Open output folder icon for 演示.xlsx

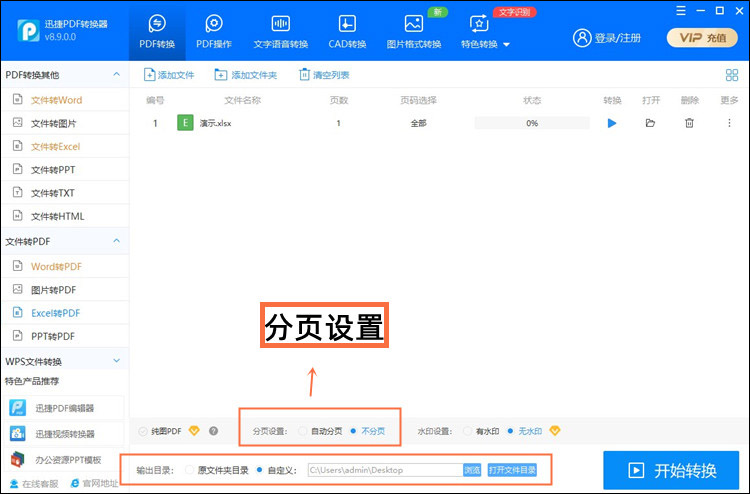[650, 123]
